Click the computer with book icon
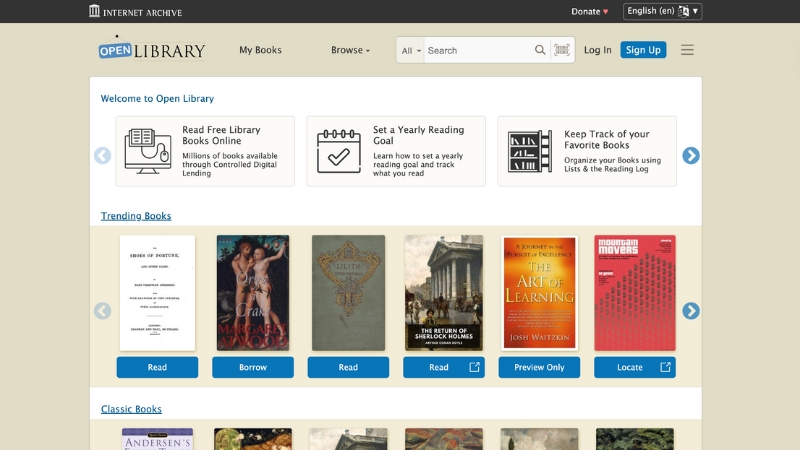This screenshot has width=800, height=450. (x=148, y=151)
